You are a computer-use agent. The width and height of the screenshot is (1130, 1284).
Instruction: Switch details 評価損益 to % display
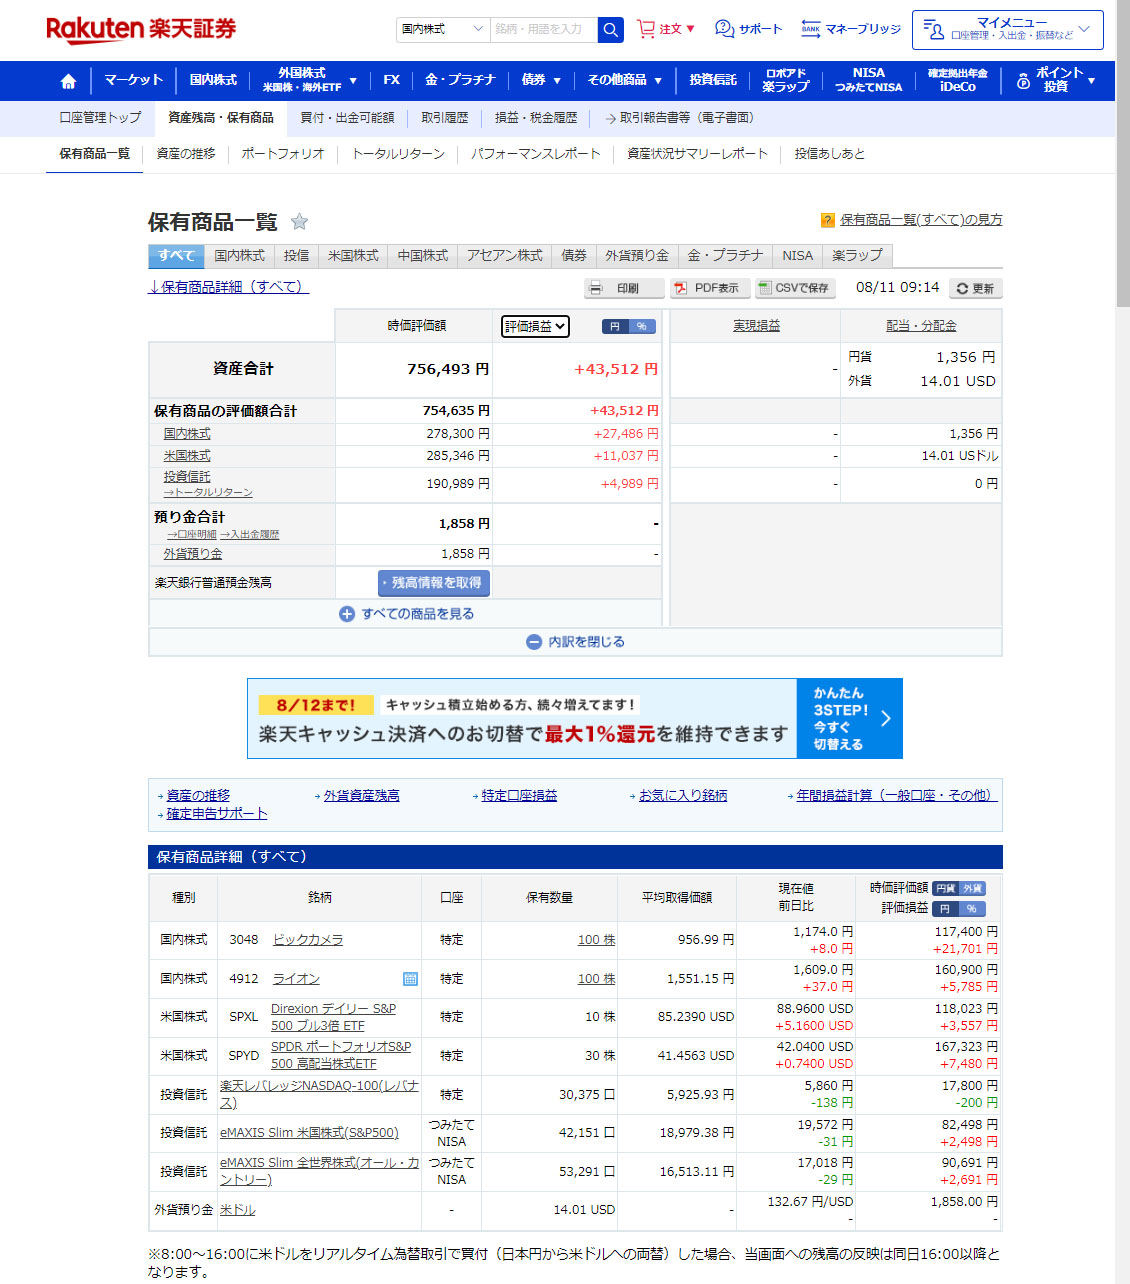(971, 909)
